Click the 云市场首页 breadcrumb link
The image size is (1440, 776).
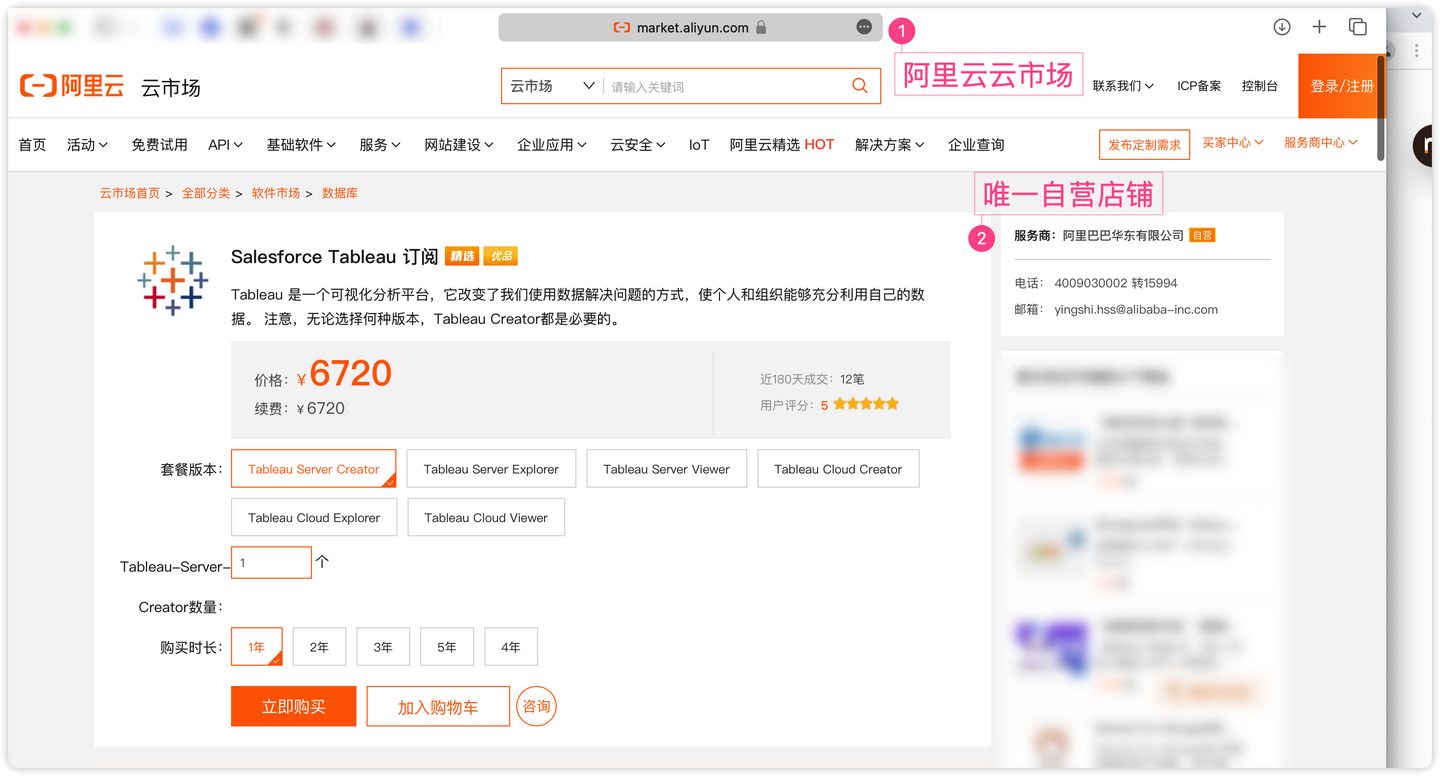tap(129, 193)
